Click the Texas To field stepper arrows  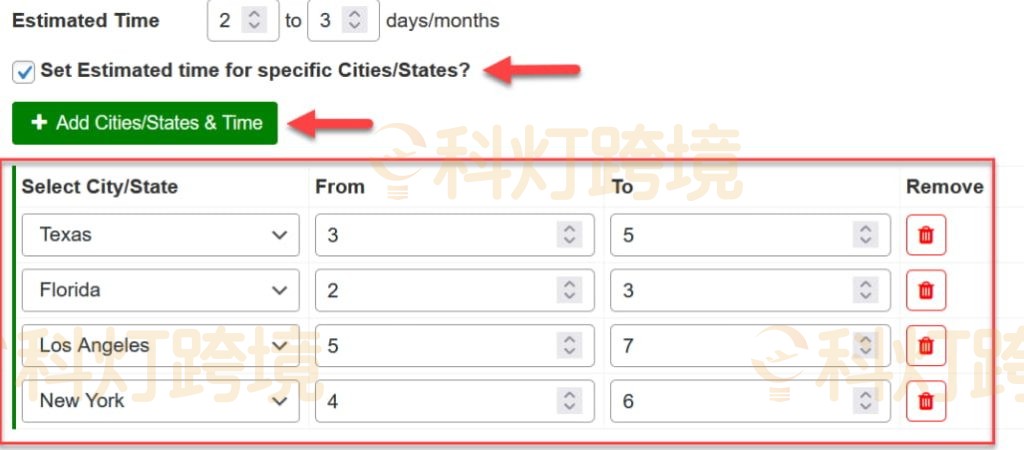point(864,235)
